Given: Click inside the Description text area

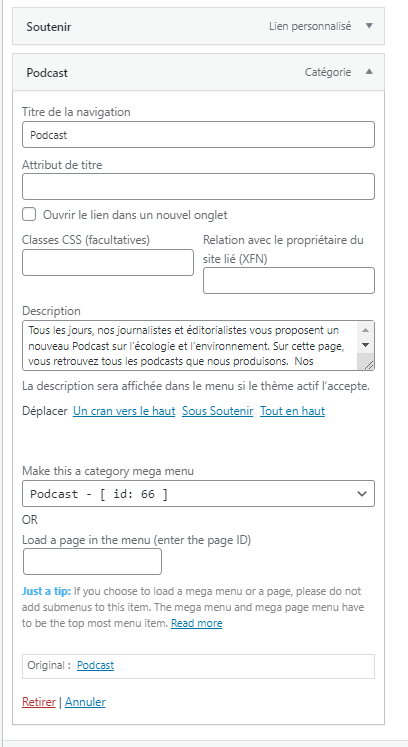Looking at the screenshot, I should click(192, 345).
